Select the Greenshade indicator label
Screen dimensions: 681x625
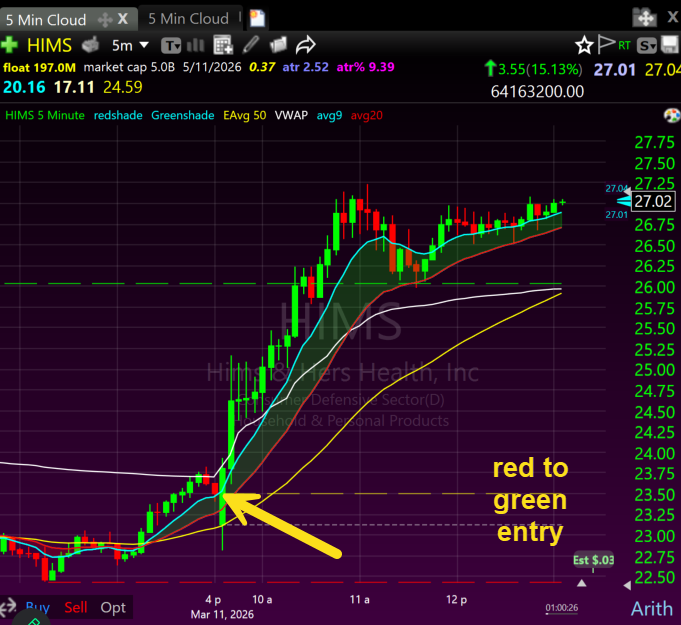click(182, 116)
